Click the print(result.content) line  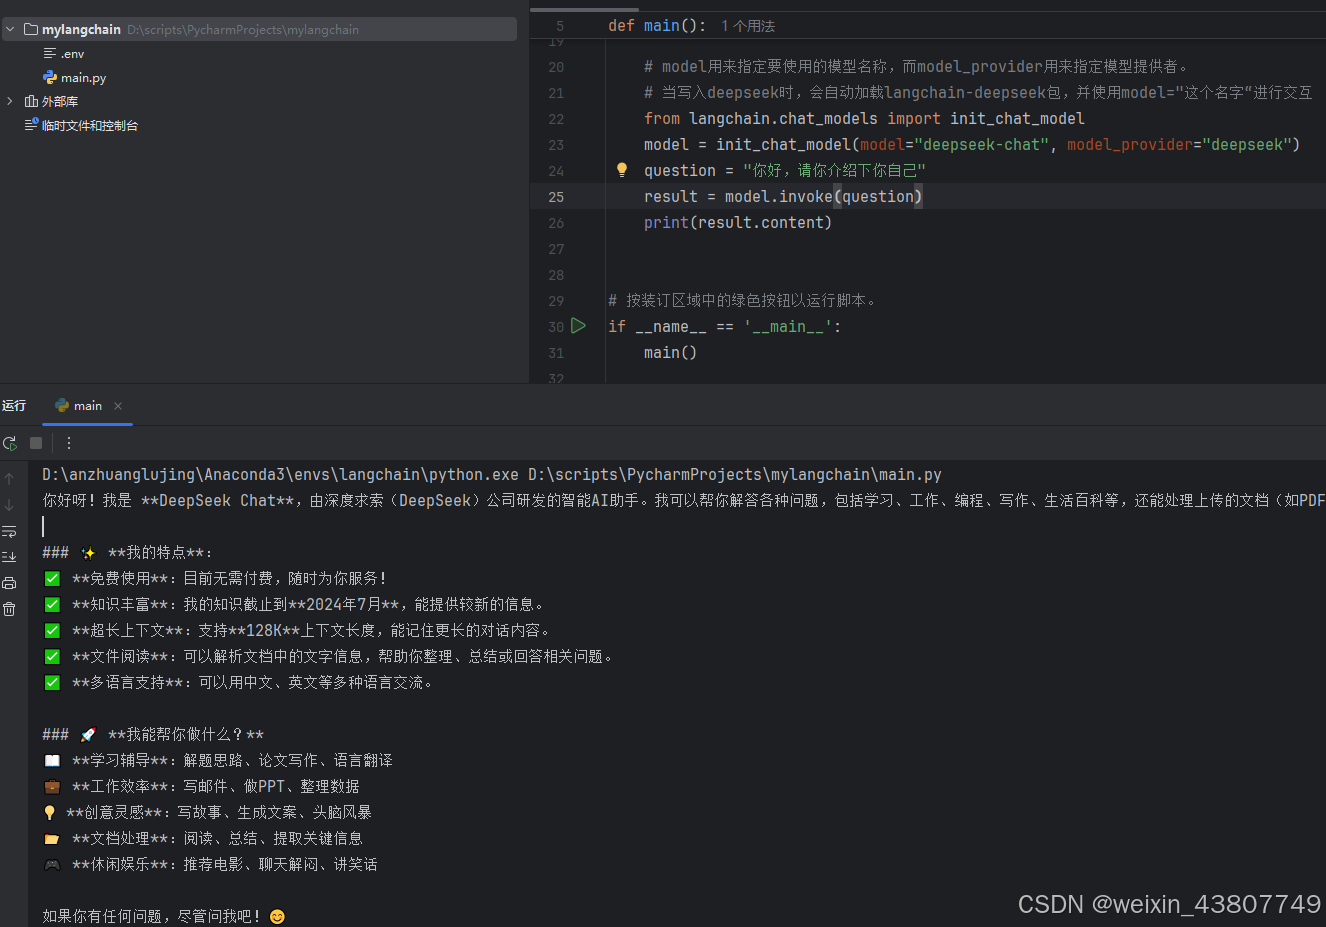738,223
